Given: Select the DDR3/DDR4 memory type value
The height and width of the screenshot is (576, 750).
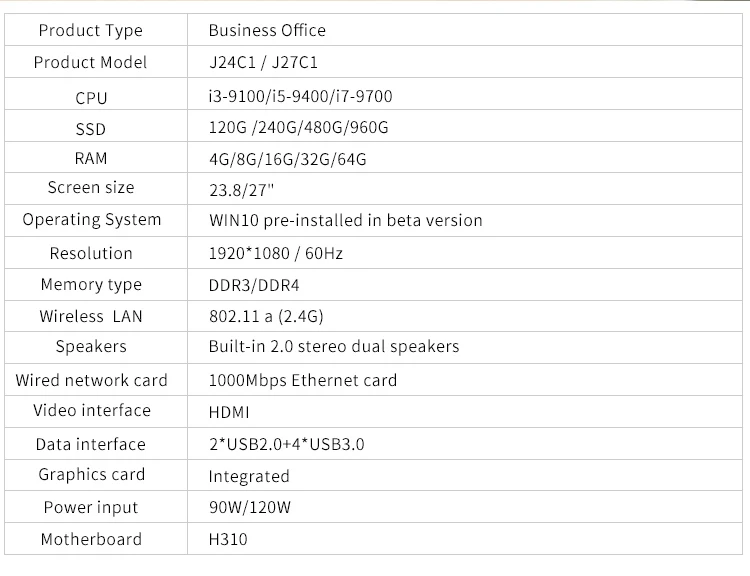Looking at the screenshot, I should click(255, 285).
